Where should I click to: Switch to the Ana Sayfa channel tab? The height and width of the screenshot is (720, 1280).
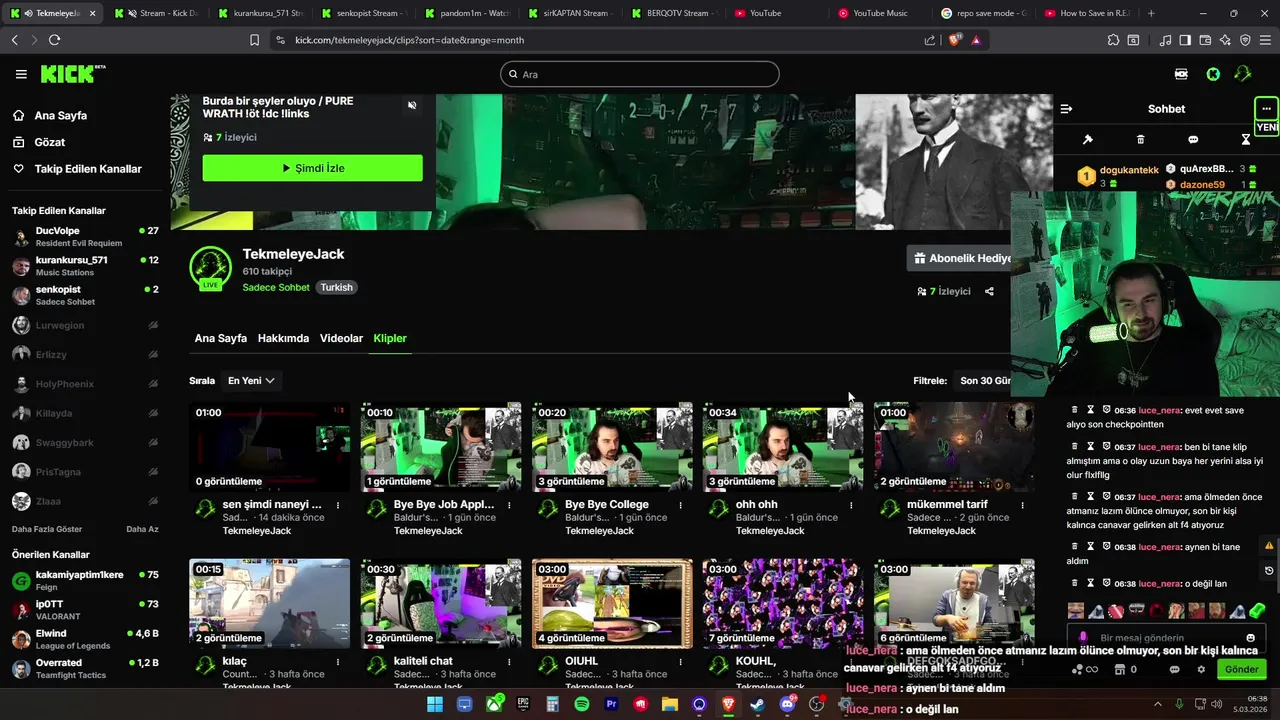[221, 338]
